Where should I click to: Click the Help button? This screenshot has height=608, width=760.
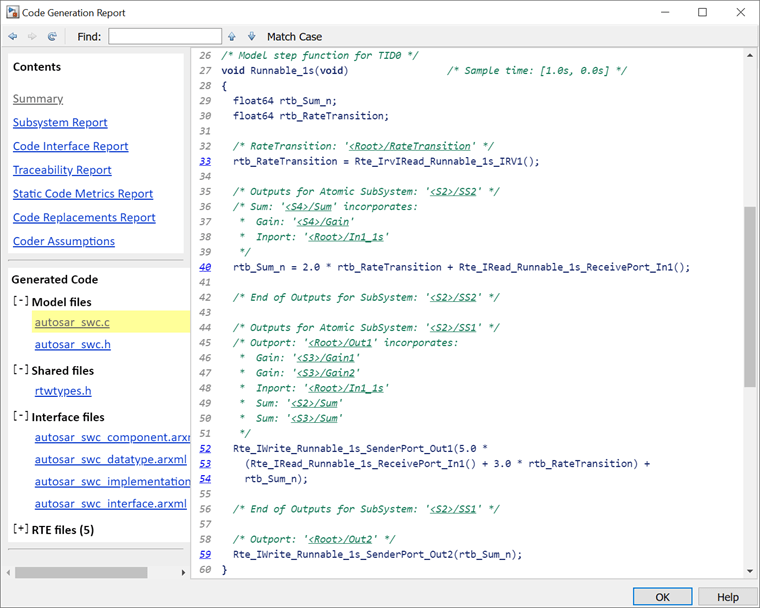(x=728, y=597)
